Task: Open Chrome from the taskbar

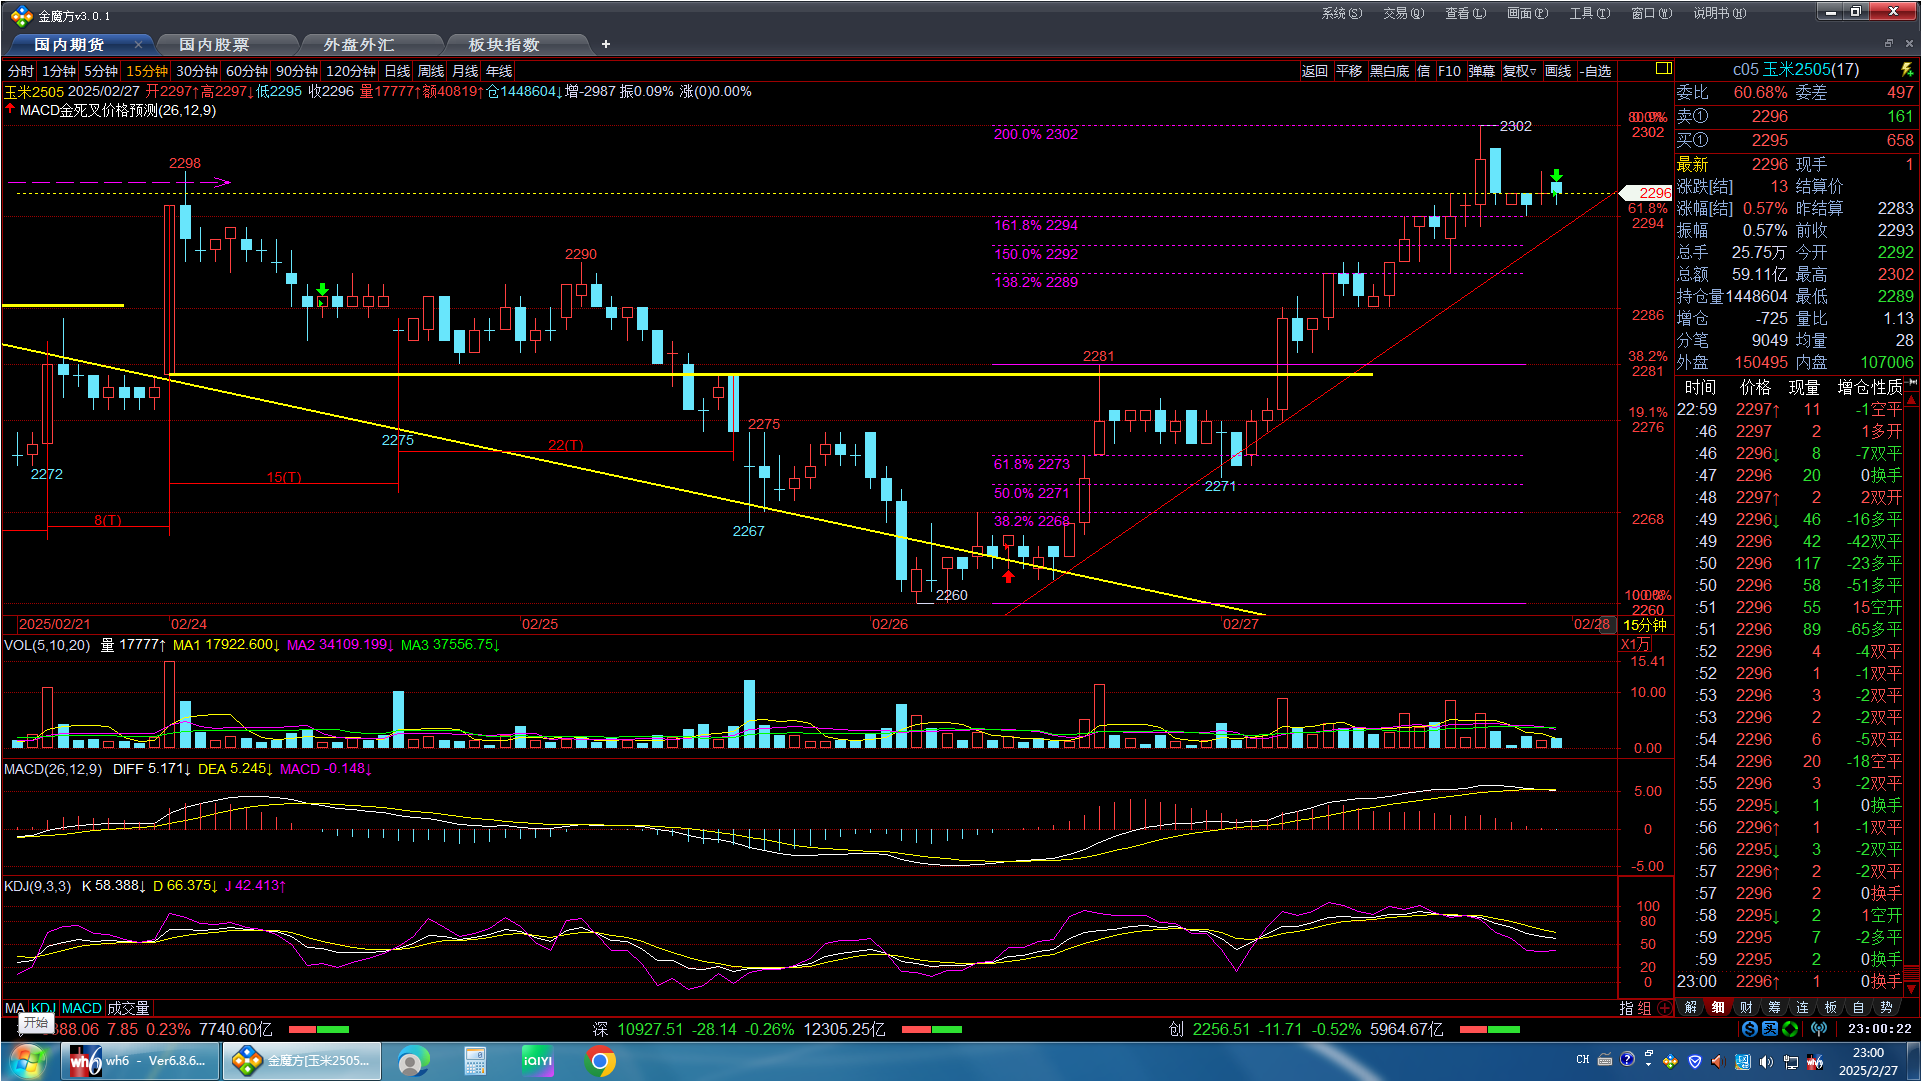Action: [x=600, y=1061]
